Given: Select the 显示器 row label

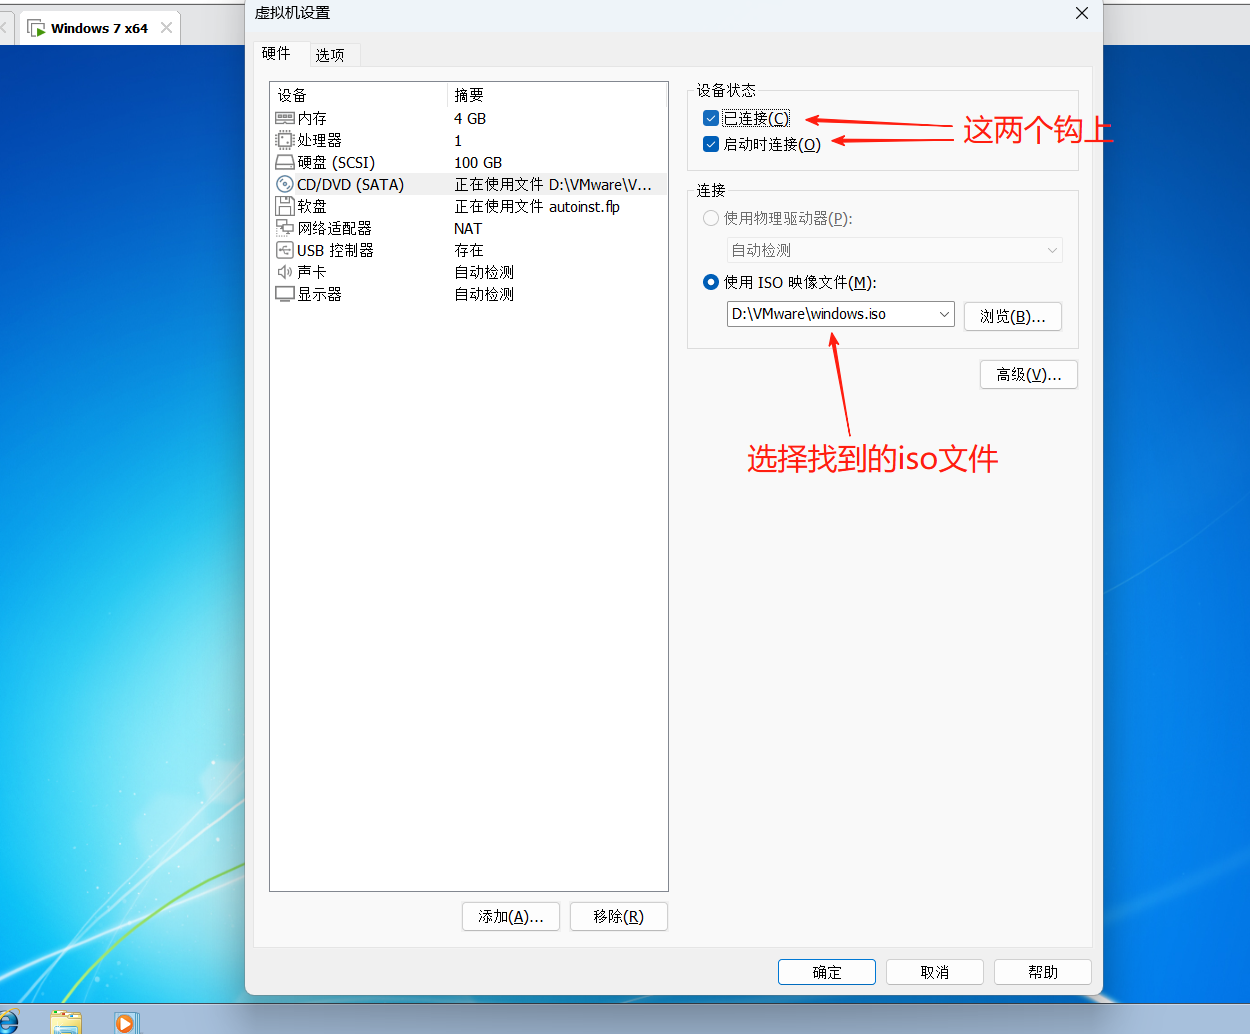Looking at the screenshot, I should pos(320,294).
